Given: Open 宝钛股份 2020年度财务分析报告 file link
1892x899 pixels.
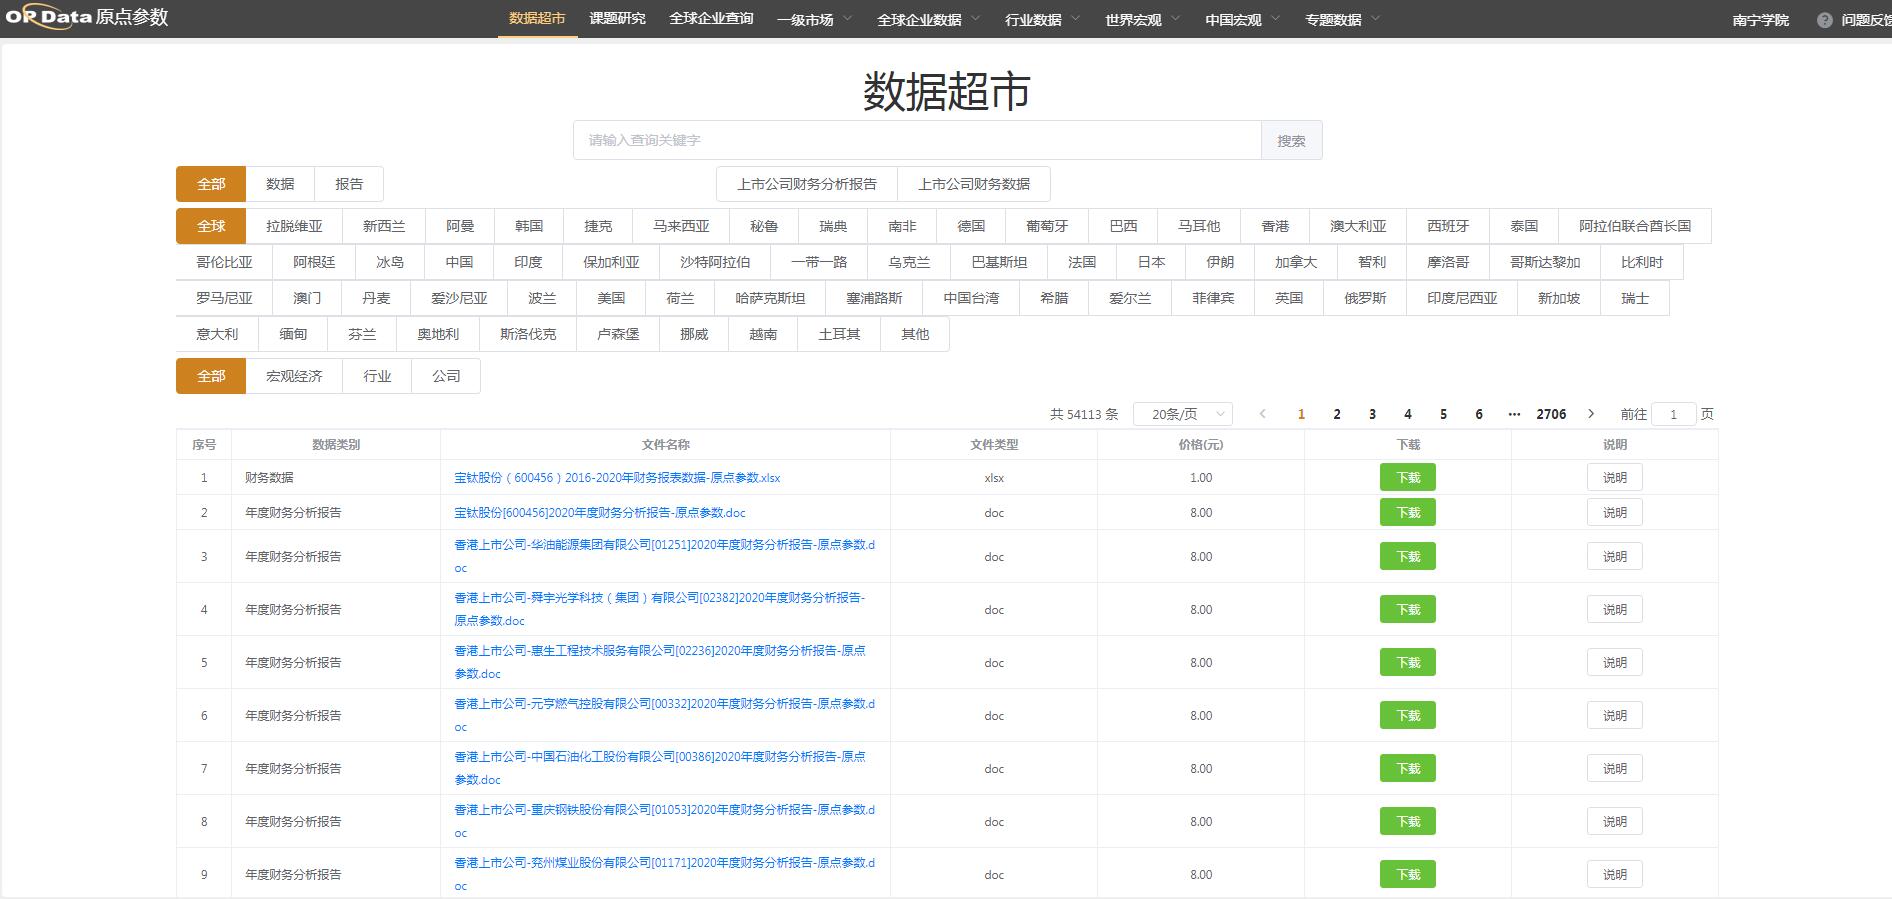Looking at the screenshot, I should tap(600, 513).
